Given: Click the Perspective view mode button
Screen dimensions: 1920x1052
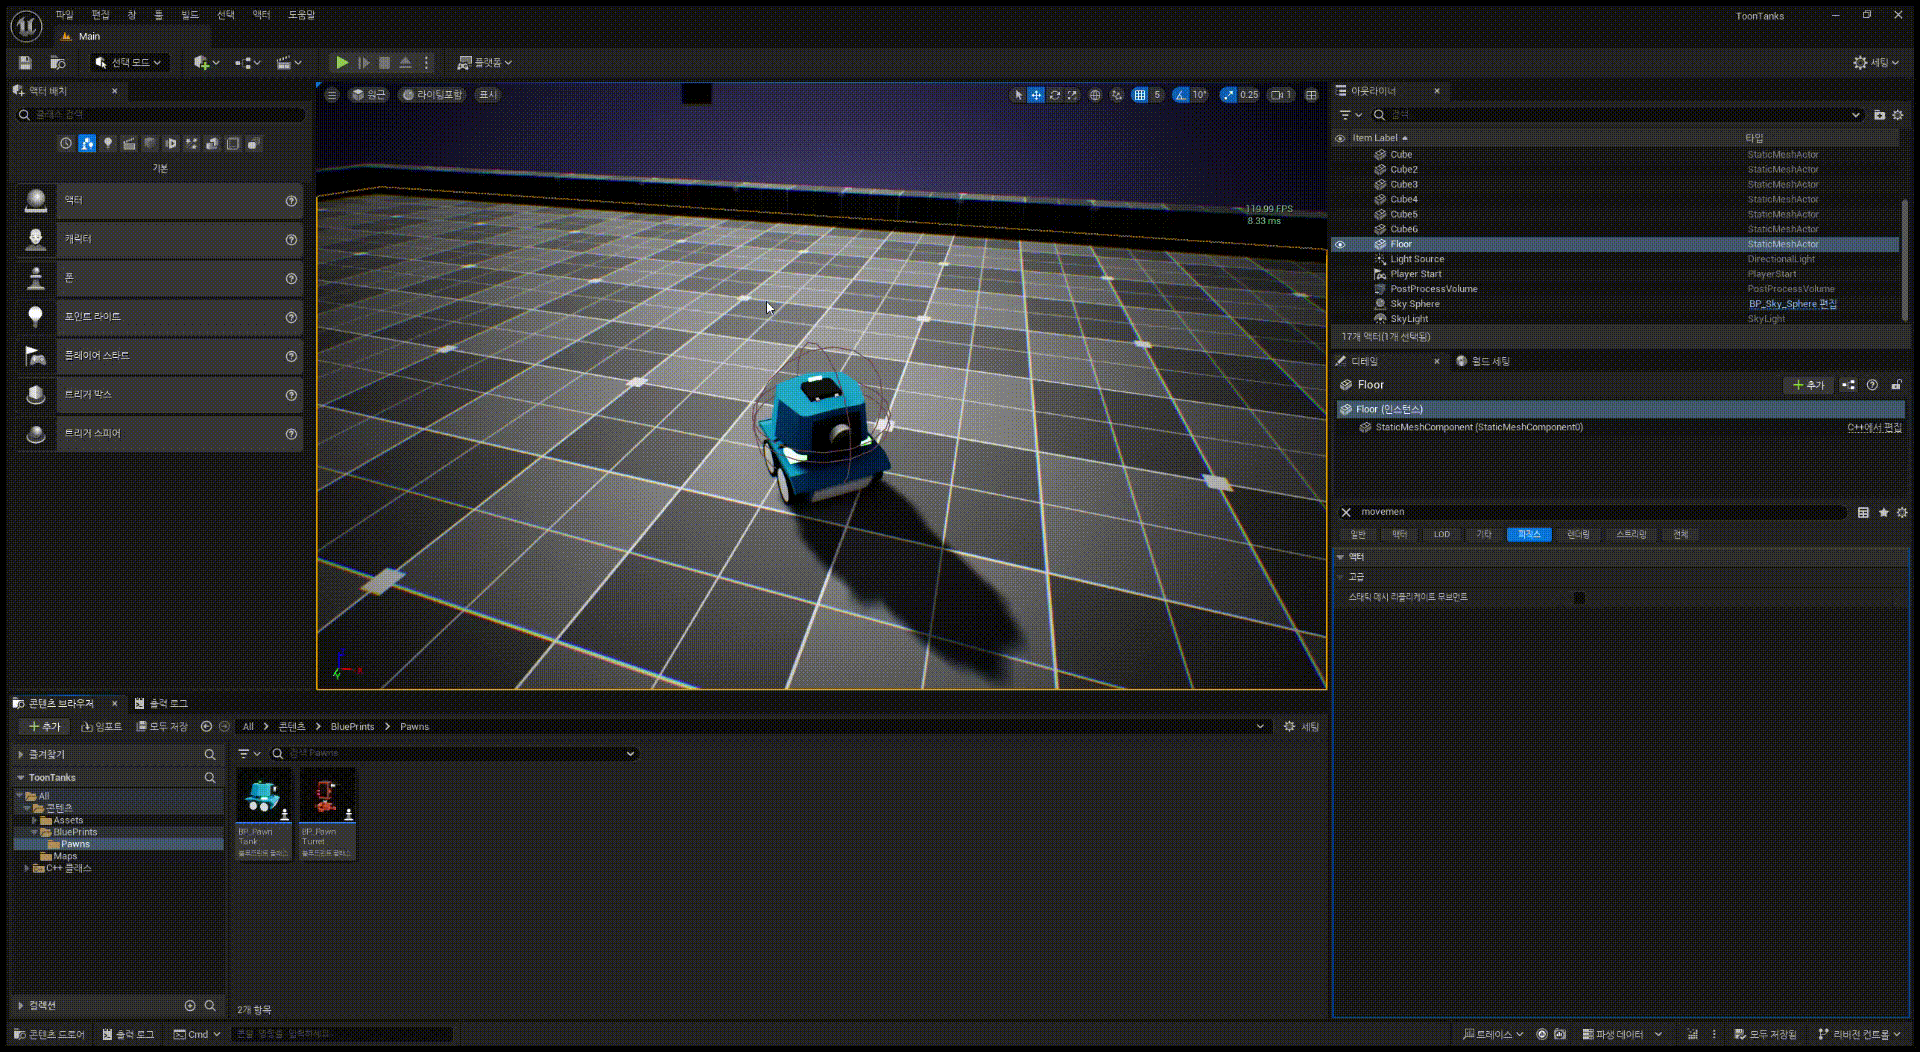Looking at the screenshot, I should point(368,95).
